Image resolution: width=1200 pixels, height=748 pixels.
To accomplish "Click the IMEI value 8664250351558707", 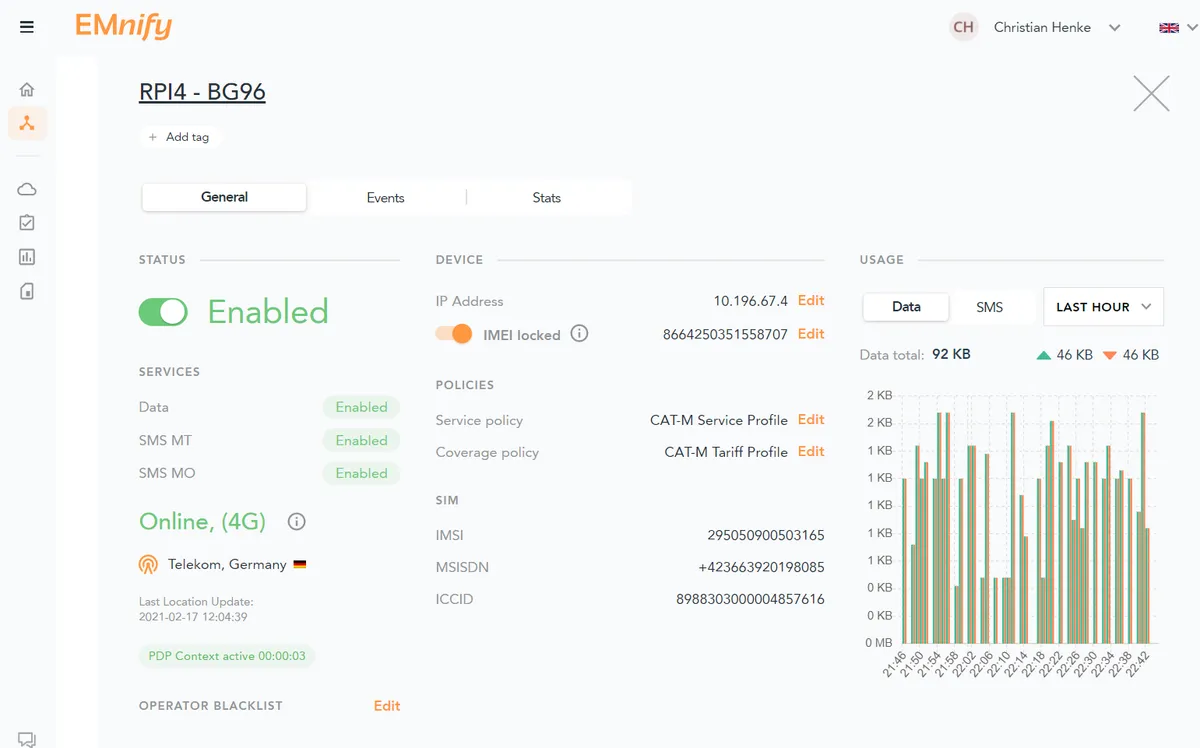I will click(x=725, y=334).
